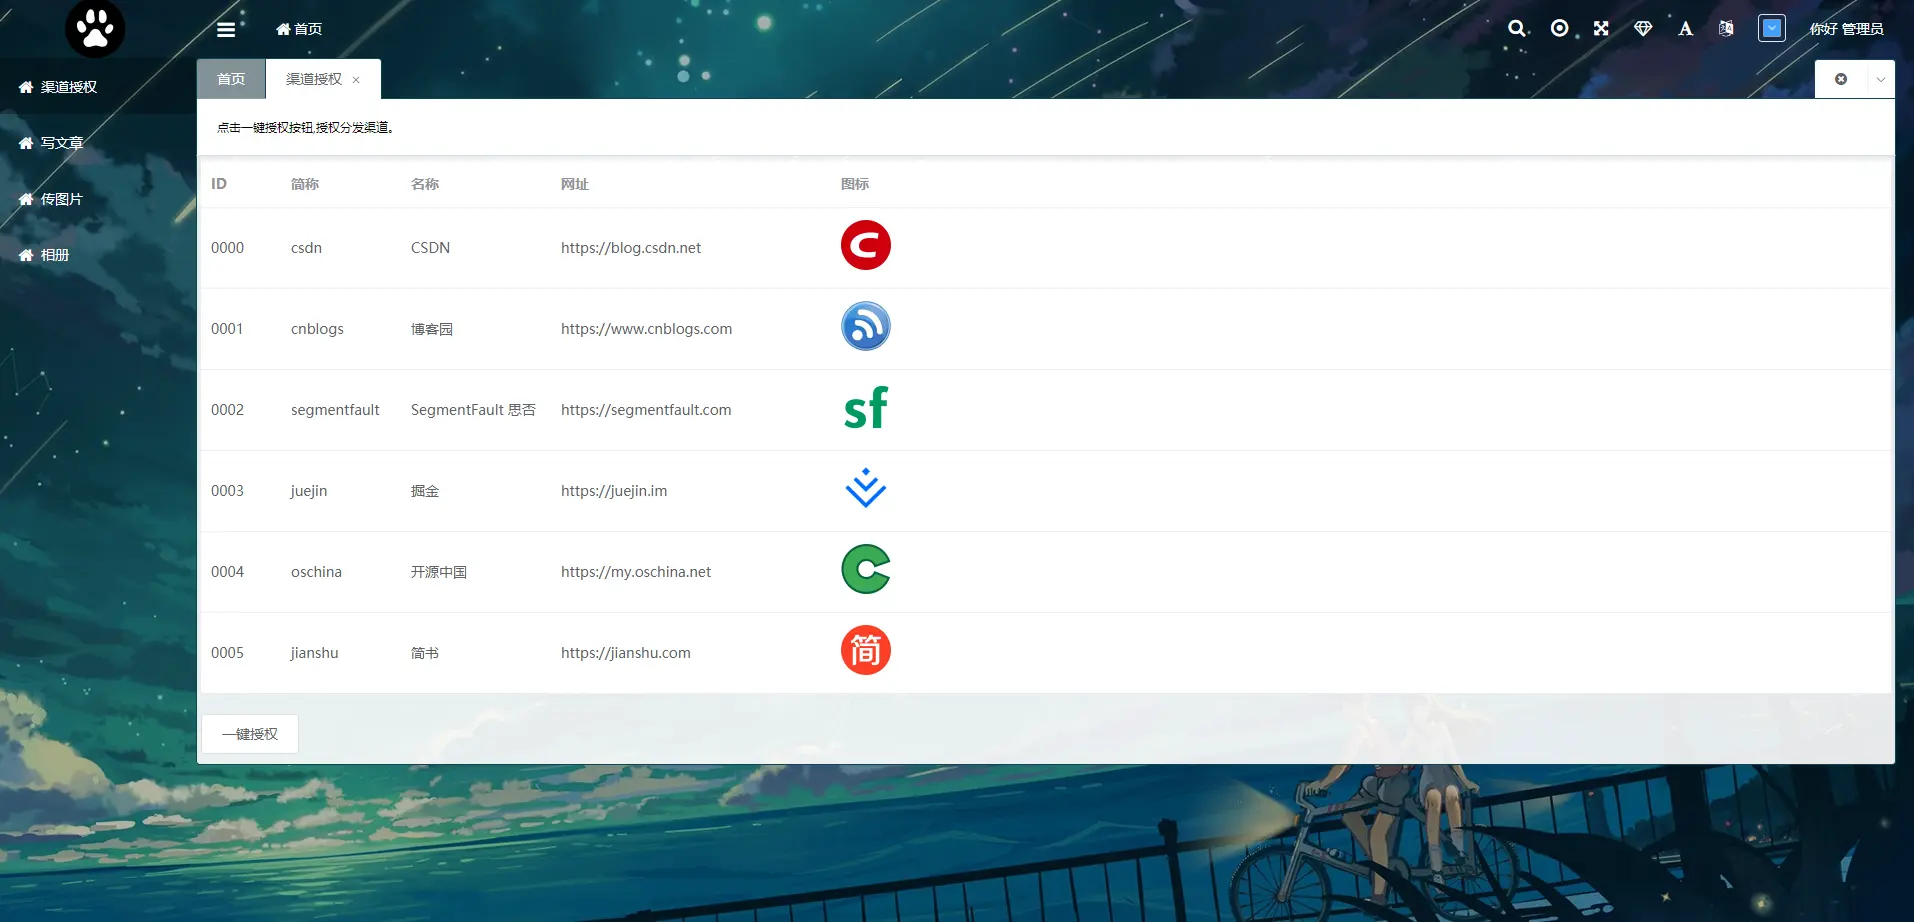The width and height of the screenshot is (1914, 922).
Task: Click the 名称 column header
Action: tap(425, 184)
